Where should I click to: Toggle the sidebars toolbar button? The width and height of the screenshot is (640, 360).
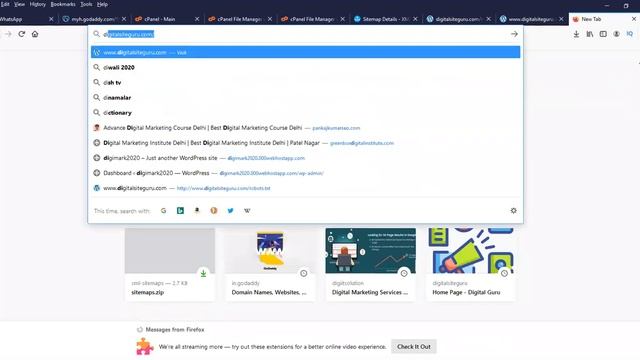tap(603, 34)
